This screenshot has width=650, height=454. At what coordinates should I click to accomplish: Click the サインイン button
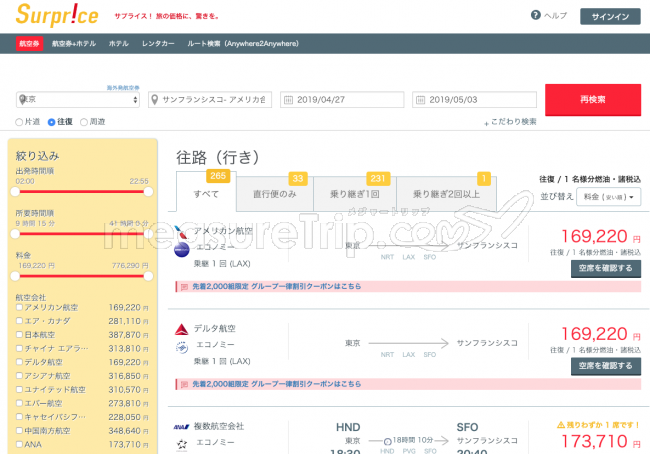[x=610, y=17]
